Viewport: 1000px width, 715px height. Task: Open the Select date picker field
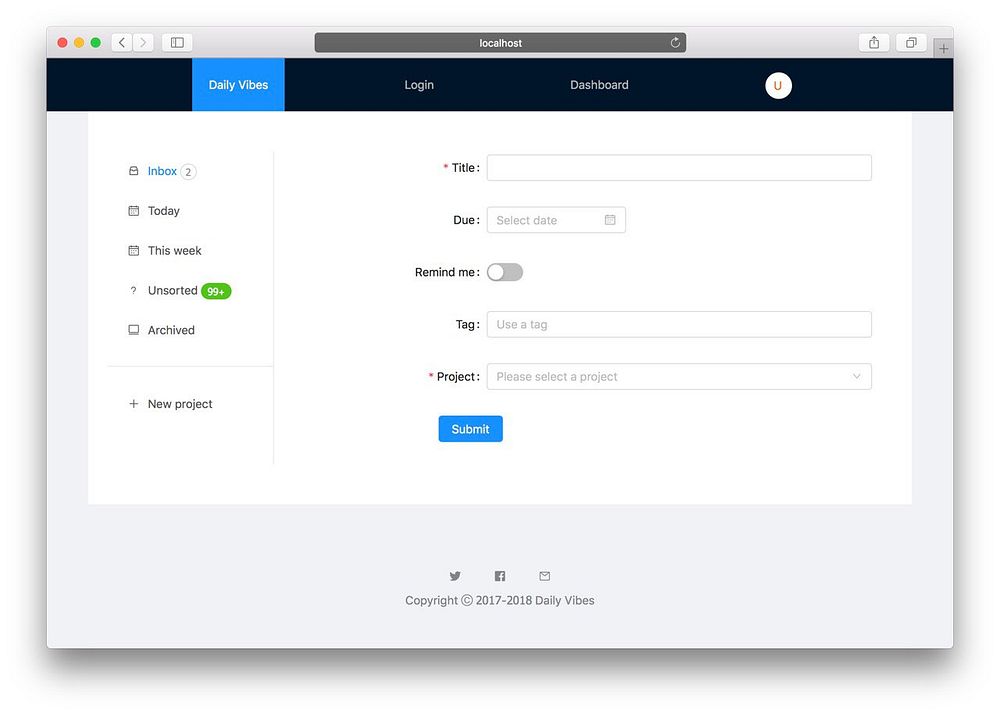coord(556,220)
